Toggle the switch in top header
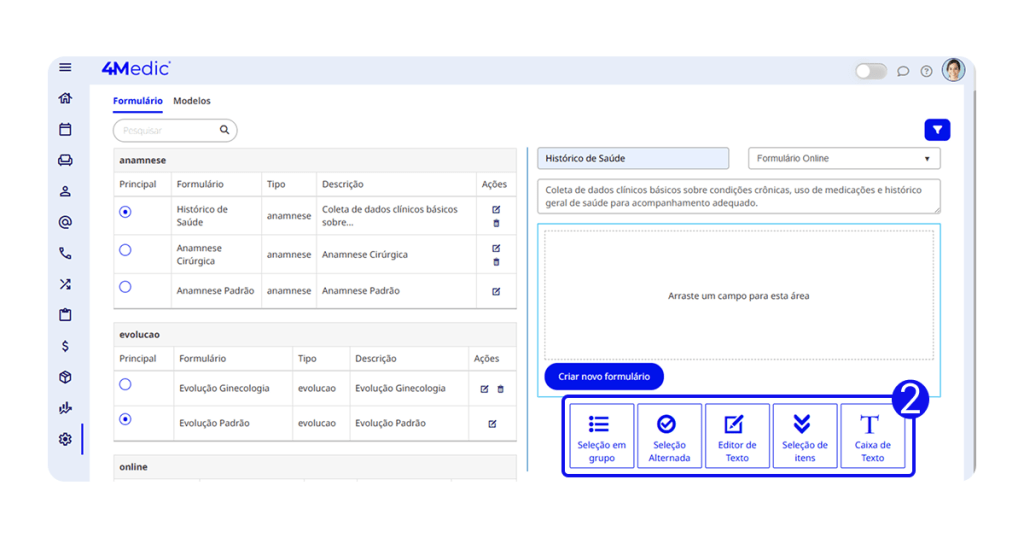 [x=870, y=71]
